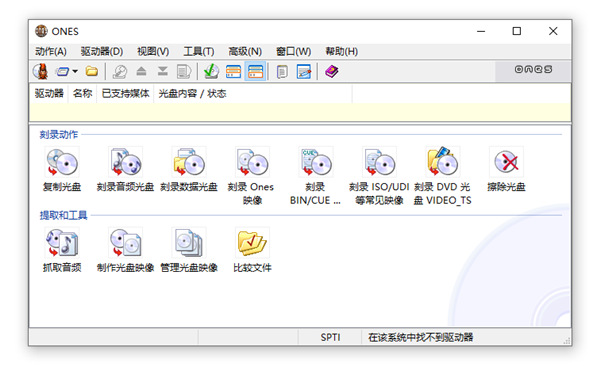Open the 视图(V) menu

pos(153,51)
